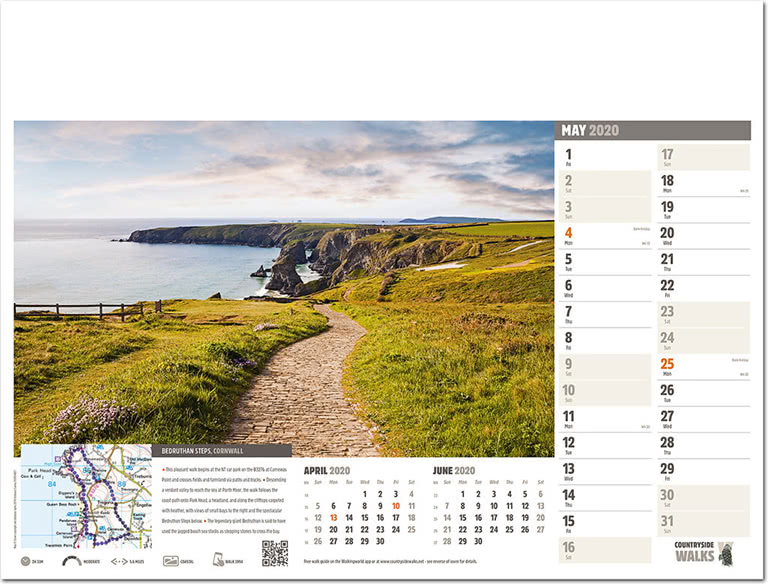Image resolution: width=768 pixels, height=584 pixels.
Task: Select the orange bank holiday May 4
Action: tap(605, 236)
